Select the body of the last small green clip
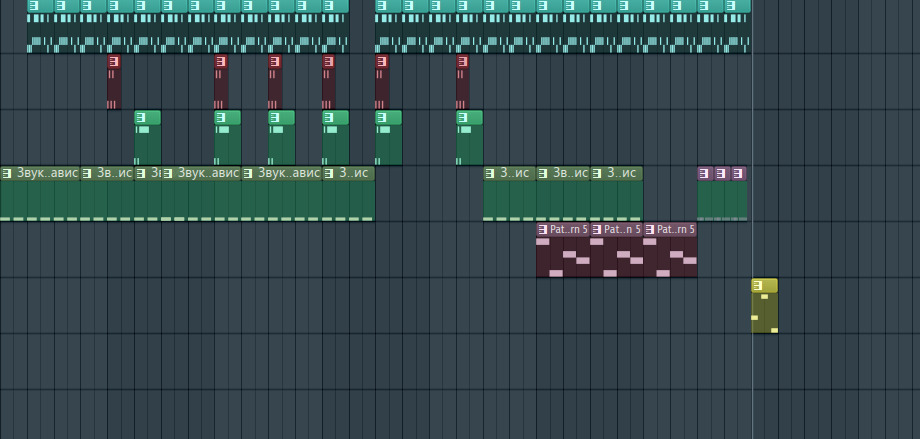920x439 pixels. pos(469,146)
